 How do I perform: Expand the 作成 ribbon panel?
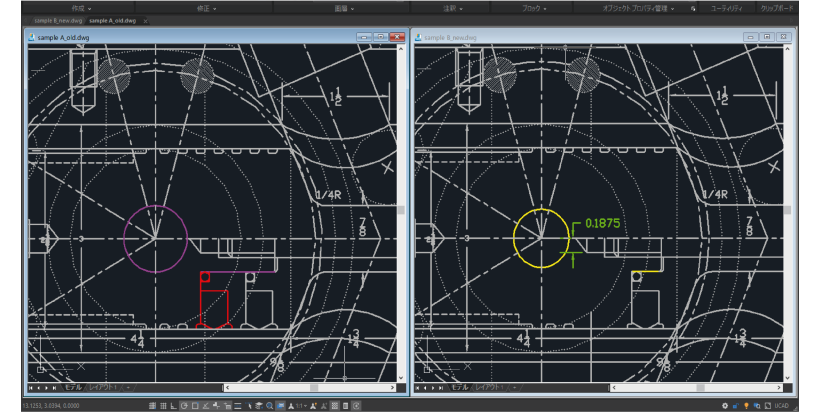point(81,8)
